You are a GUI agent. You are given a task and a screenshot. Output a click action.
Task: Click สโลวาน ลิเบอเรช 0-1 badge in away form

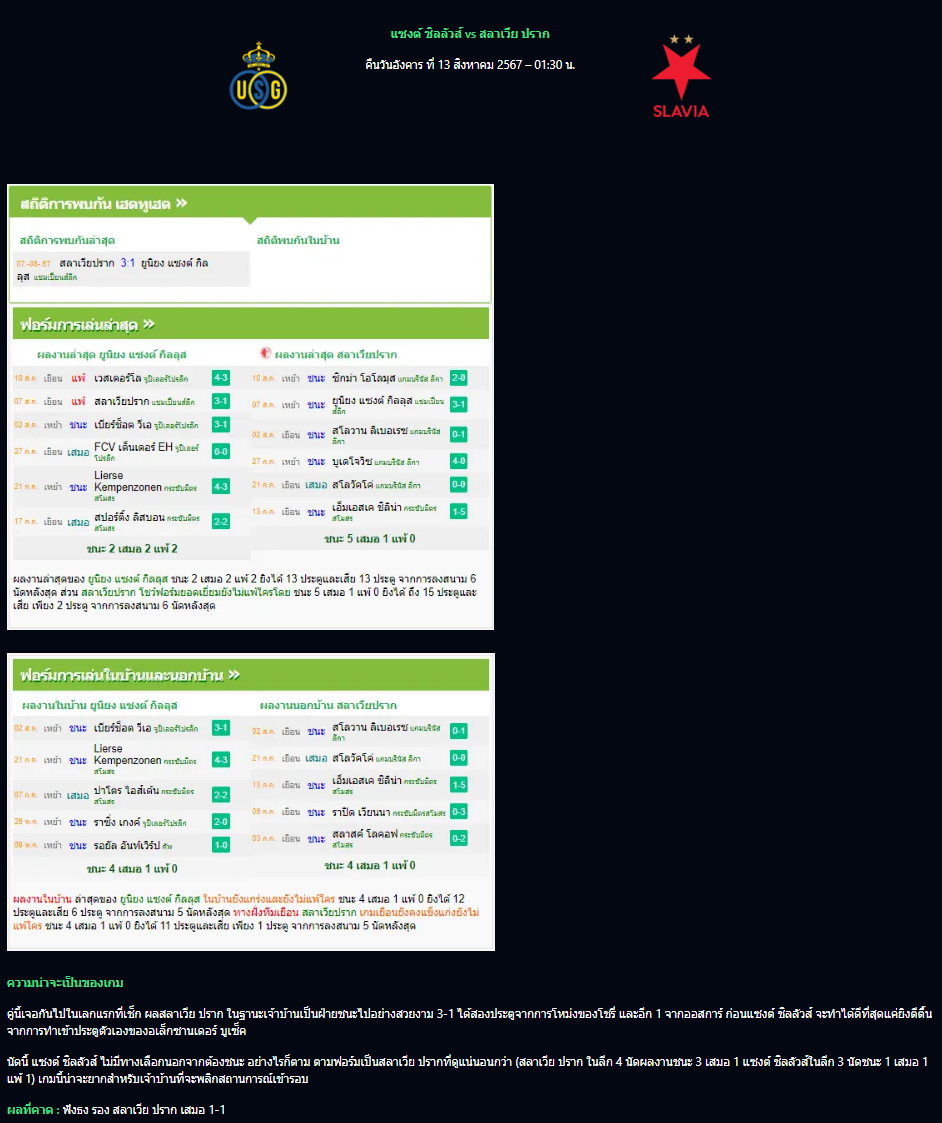(x=458, y=731)
